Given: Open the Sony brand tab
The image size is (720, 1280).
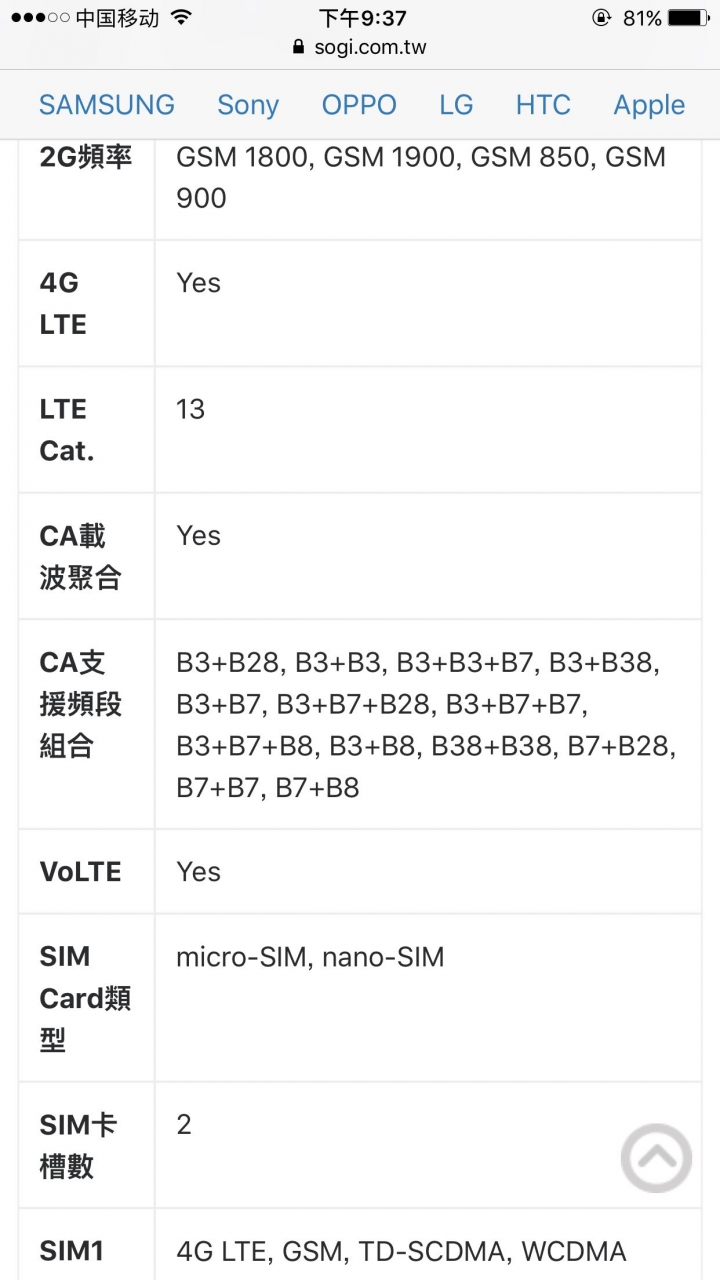Looking at the screenshot, I should point(248,105).
